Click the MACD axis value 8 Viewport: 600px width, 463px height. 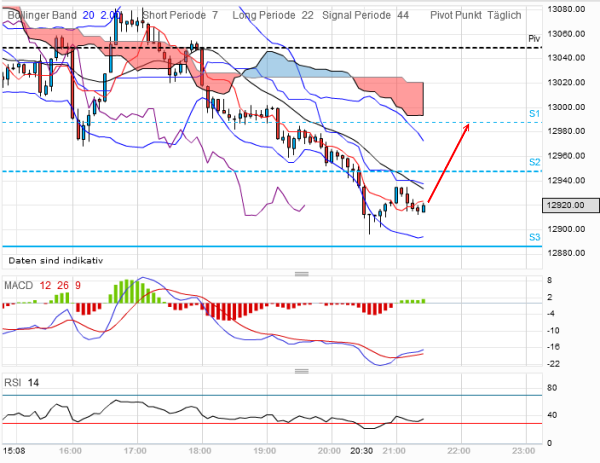click(549, 280)
